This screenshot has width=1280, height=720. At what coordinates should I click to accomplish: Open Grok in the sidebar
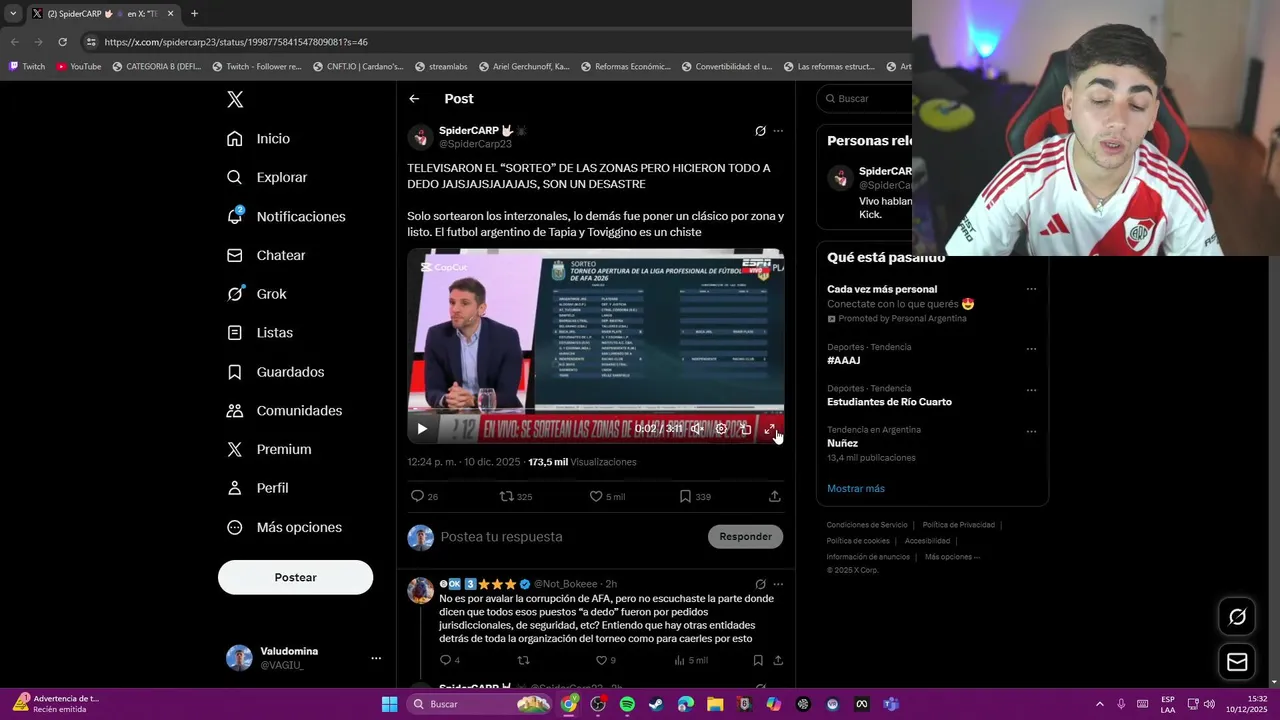point(257,294)
